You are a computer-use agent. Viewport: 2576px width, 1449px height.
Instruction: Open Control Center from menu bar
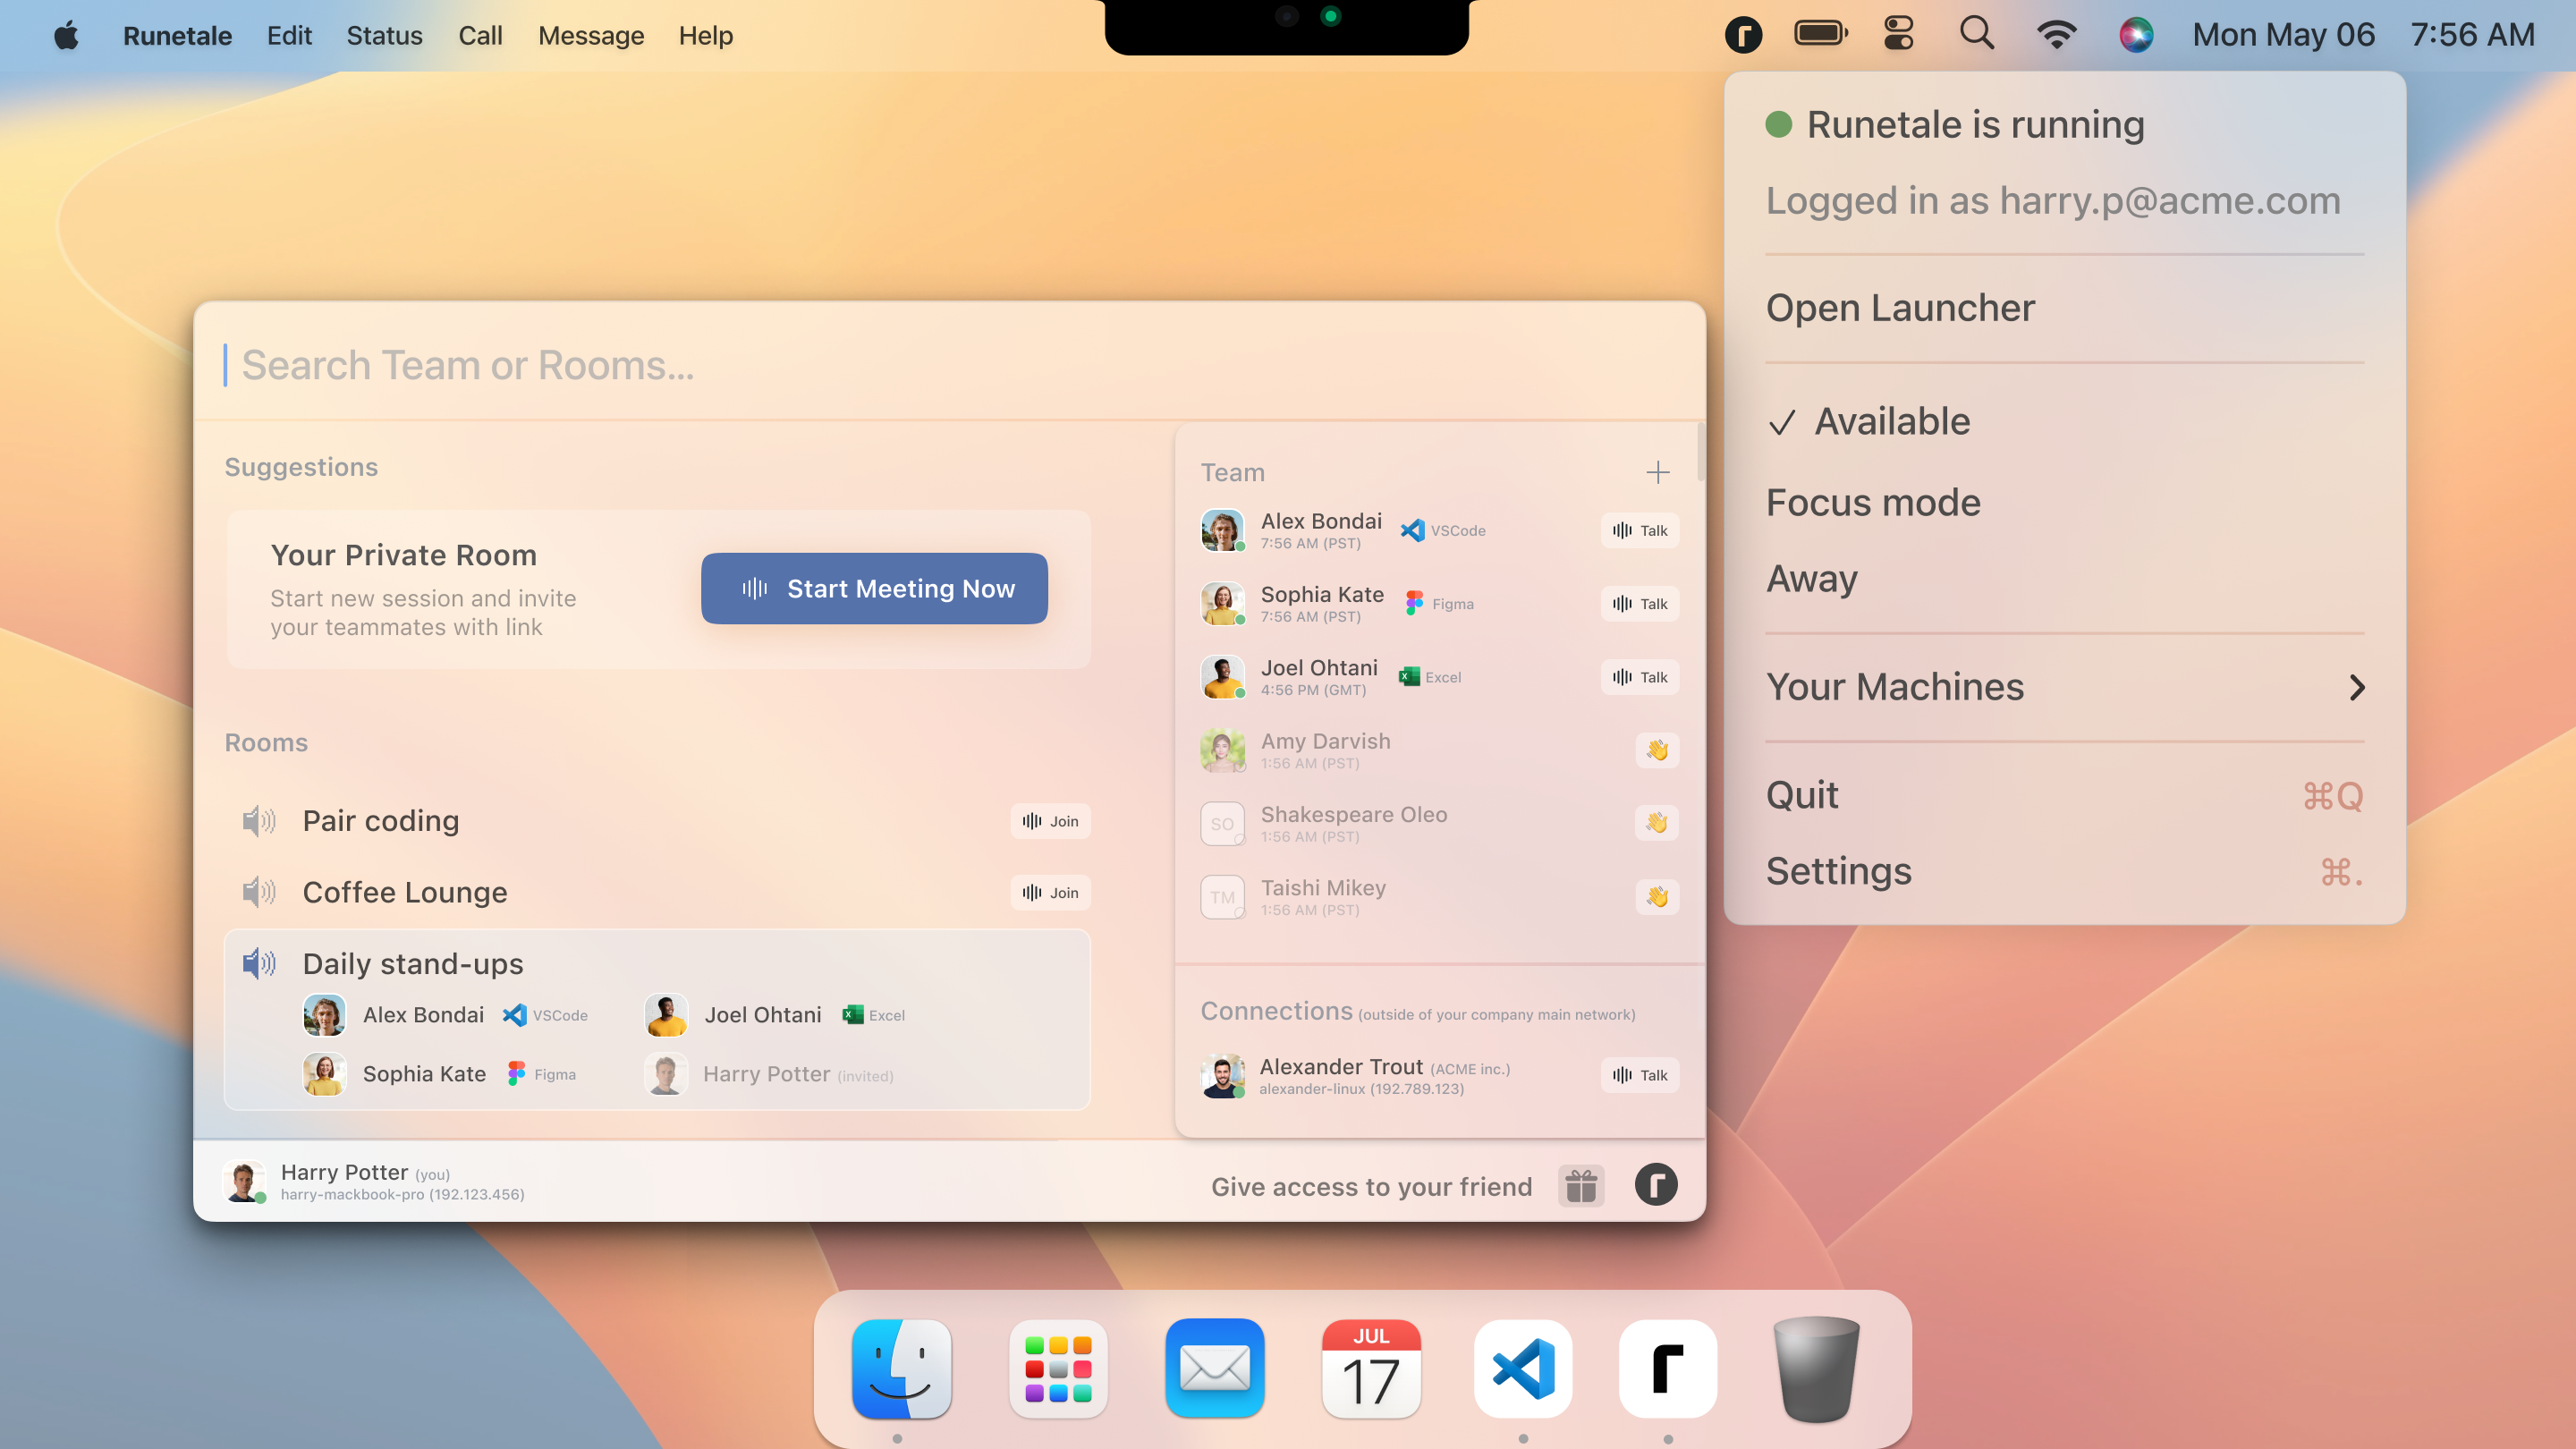1899,35
